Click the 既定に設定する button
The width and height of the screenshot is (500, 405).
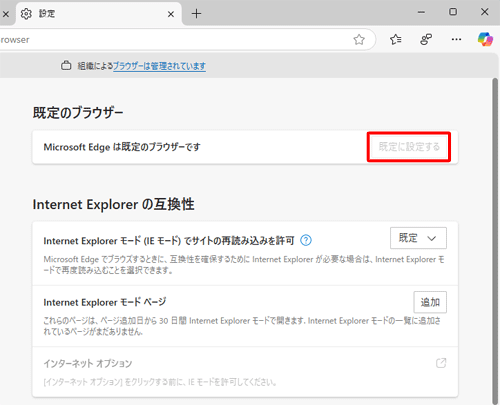pyautogui.click(x=409, y=147)
